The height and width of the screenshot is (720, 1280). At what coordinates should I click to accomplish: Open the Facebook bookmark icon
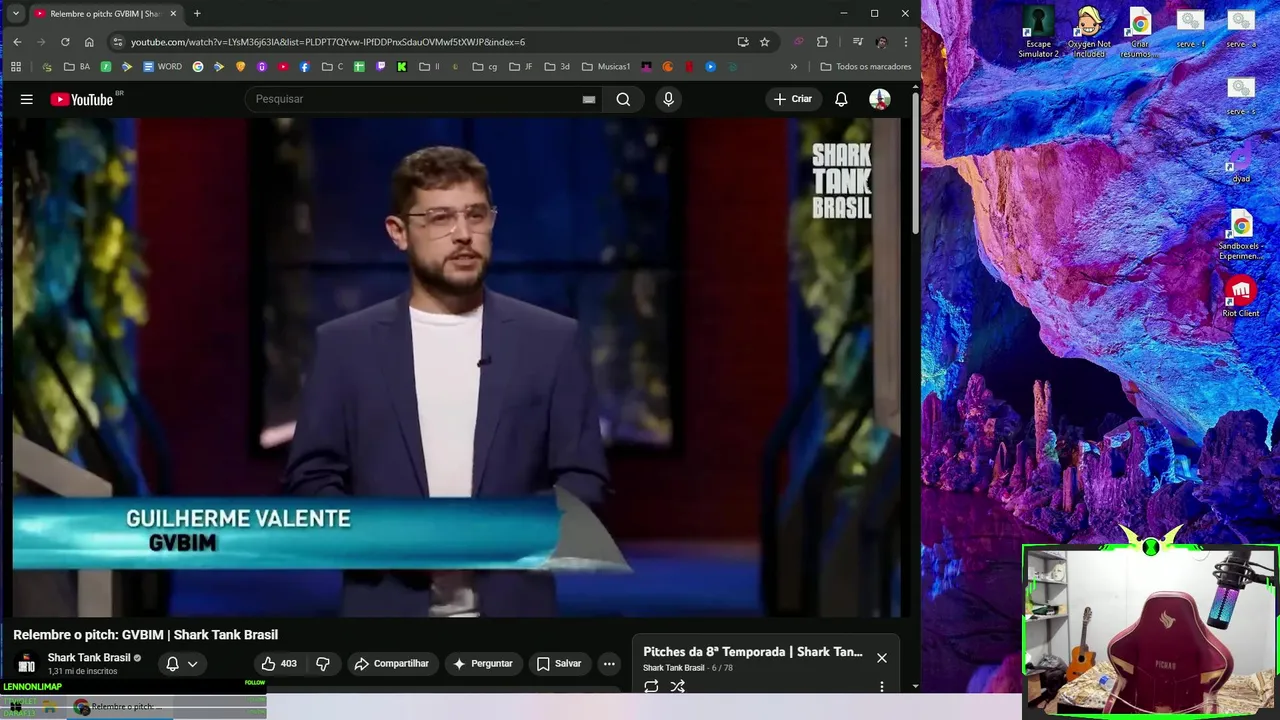(x=305, y=67)
